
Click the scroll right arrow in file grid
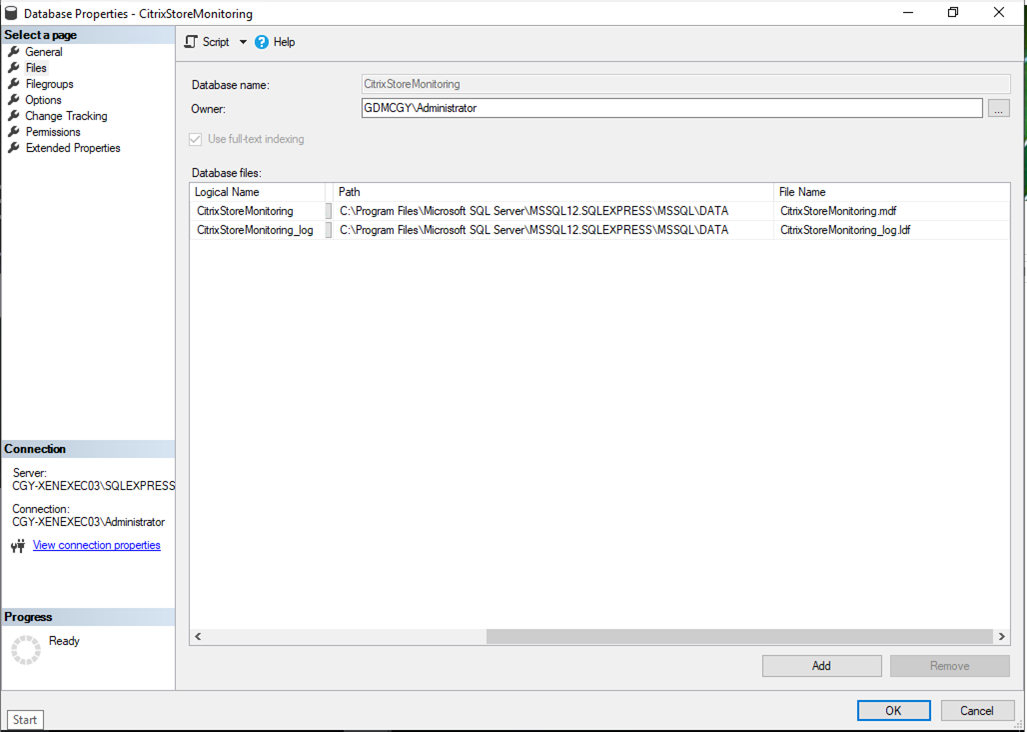pos(1001,636)
